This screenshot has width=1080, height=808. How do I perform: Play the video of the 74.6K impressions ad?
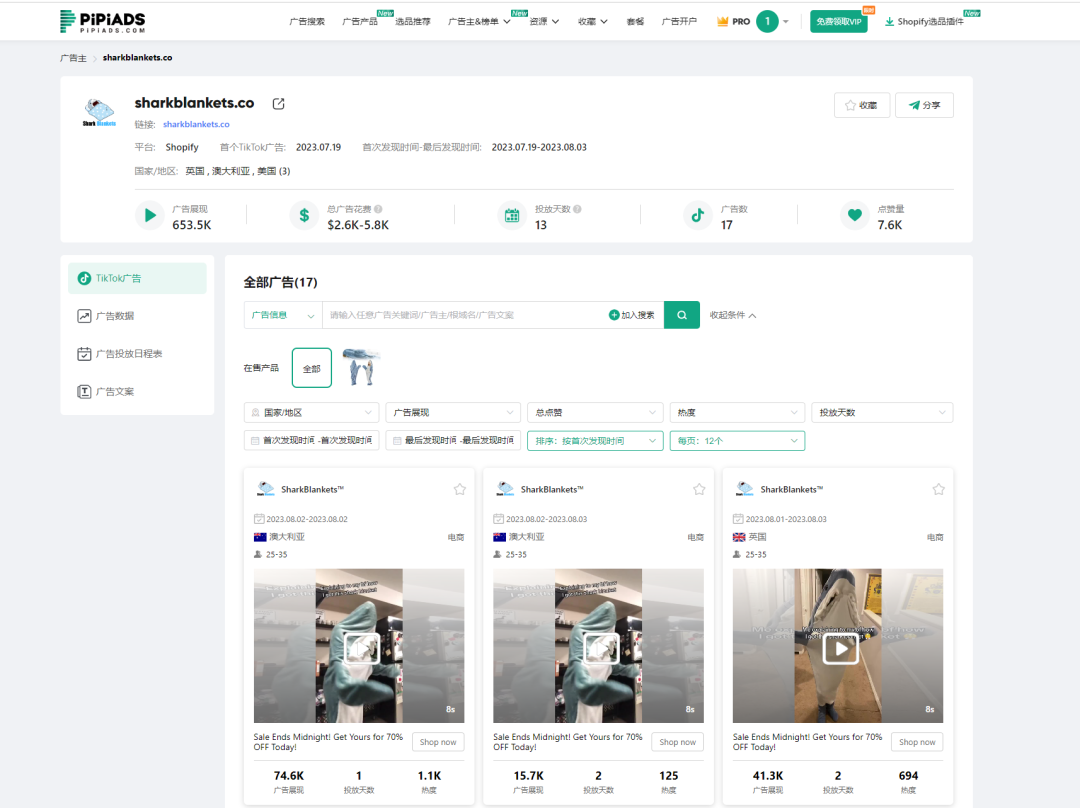362,648
